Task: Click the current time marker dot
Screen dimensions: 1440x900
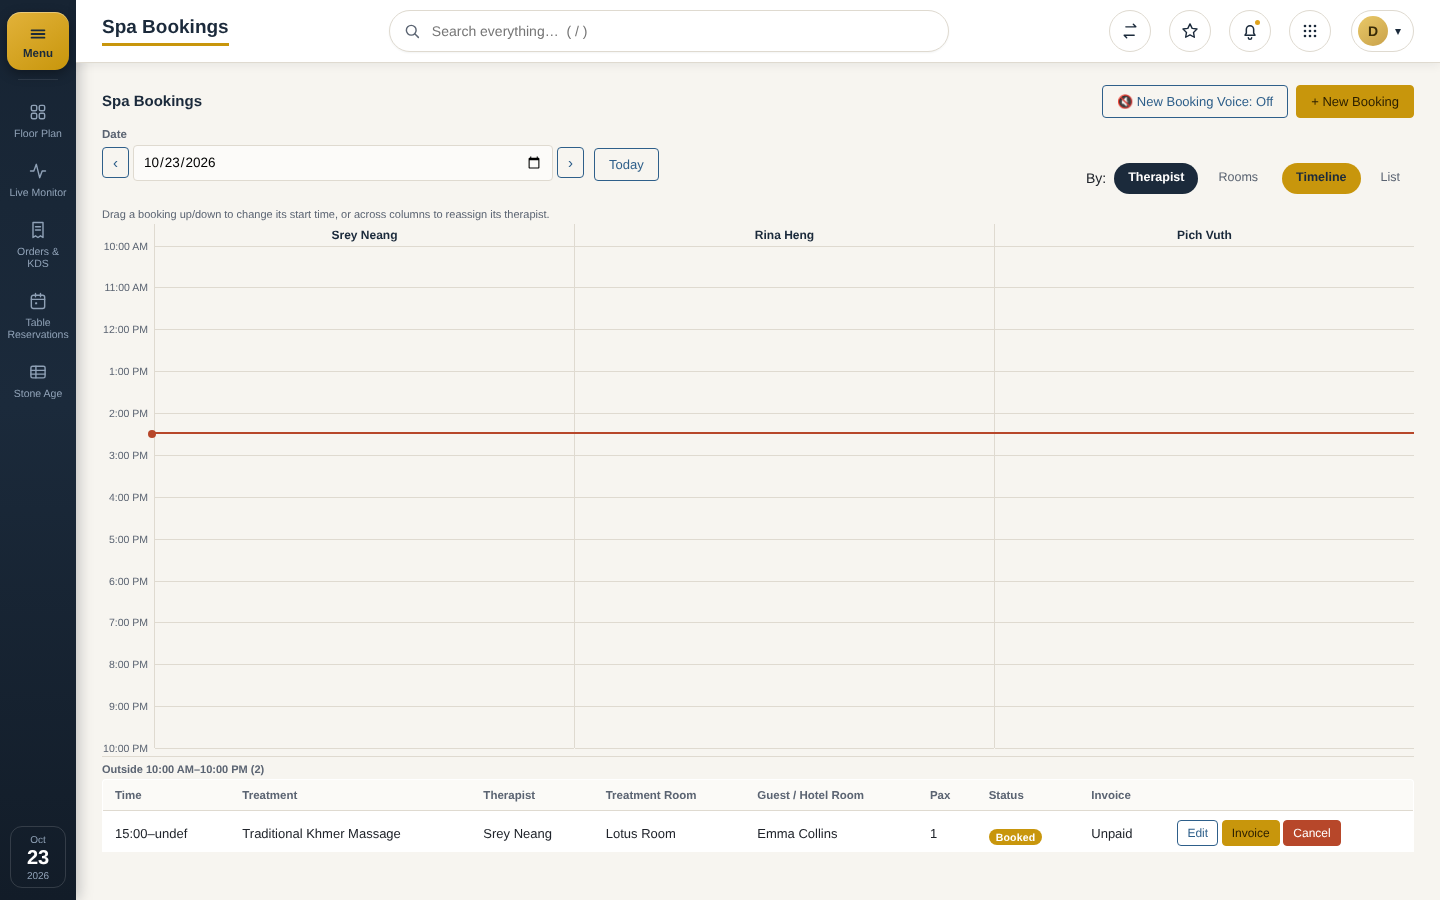Action: [x=152, y=434]
